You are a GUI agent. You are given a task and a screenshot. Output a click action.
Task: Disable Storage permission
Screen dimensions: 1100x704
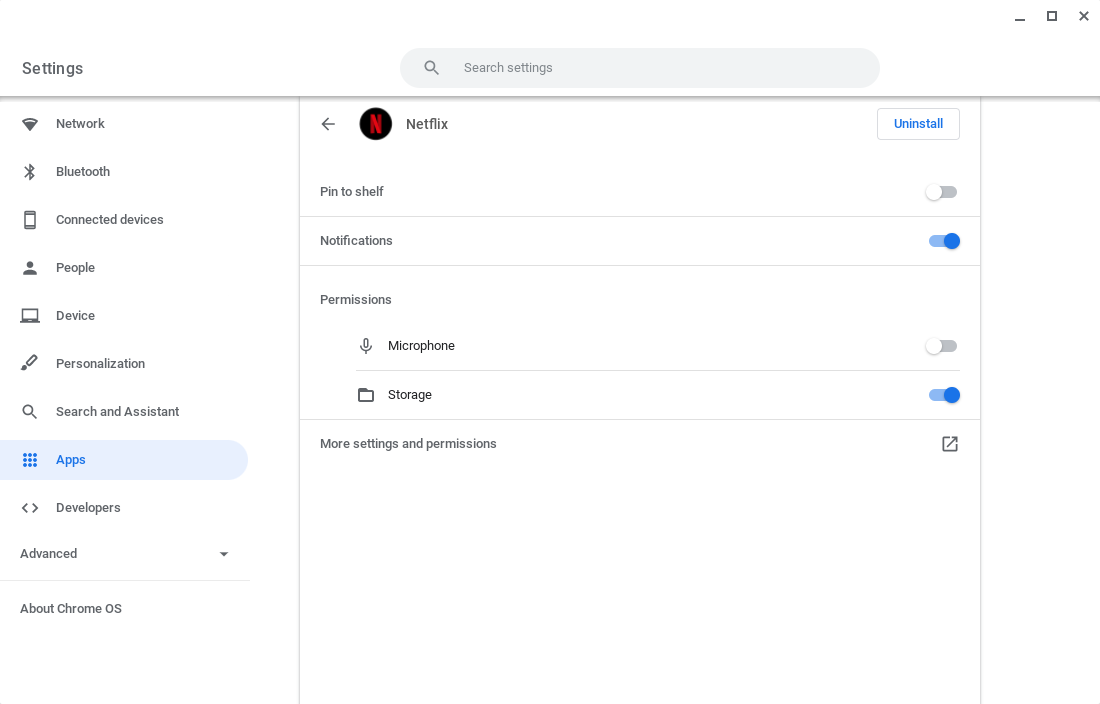(944, 395)
